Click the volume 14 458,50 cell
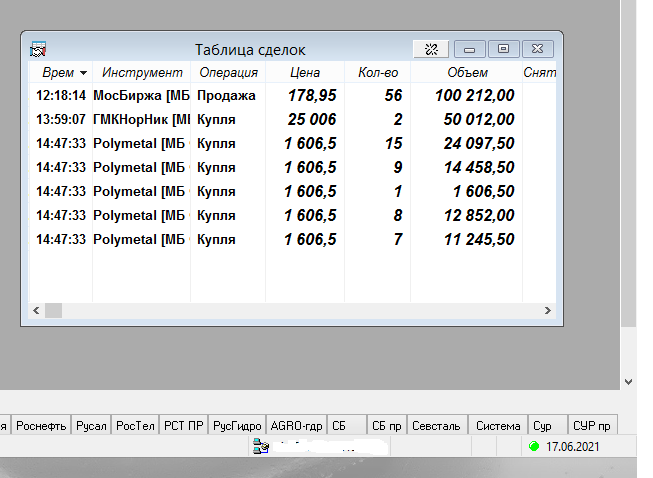The height and width of the screenshot is (478, 653). tap(467, 167)
